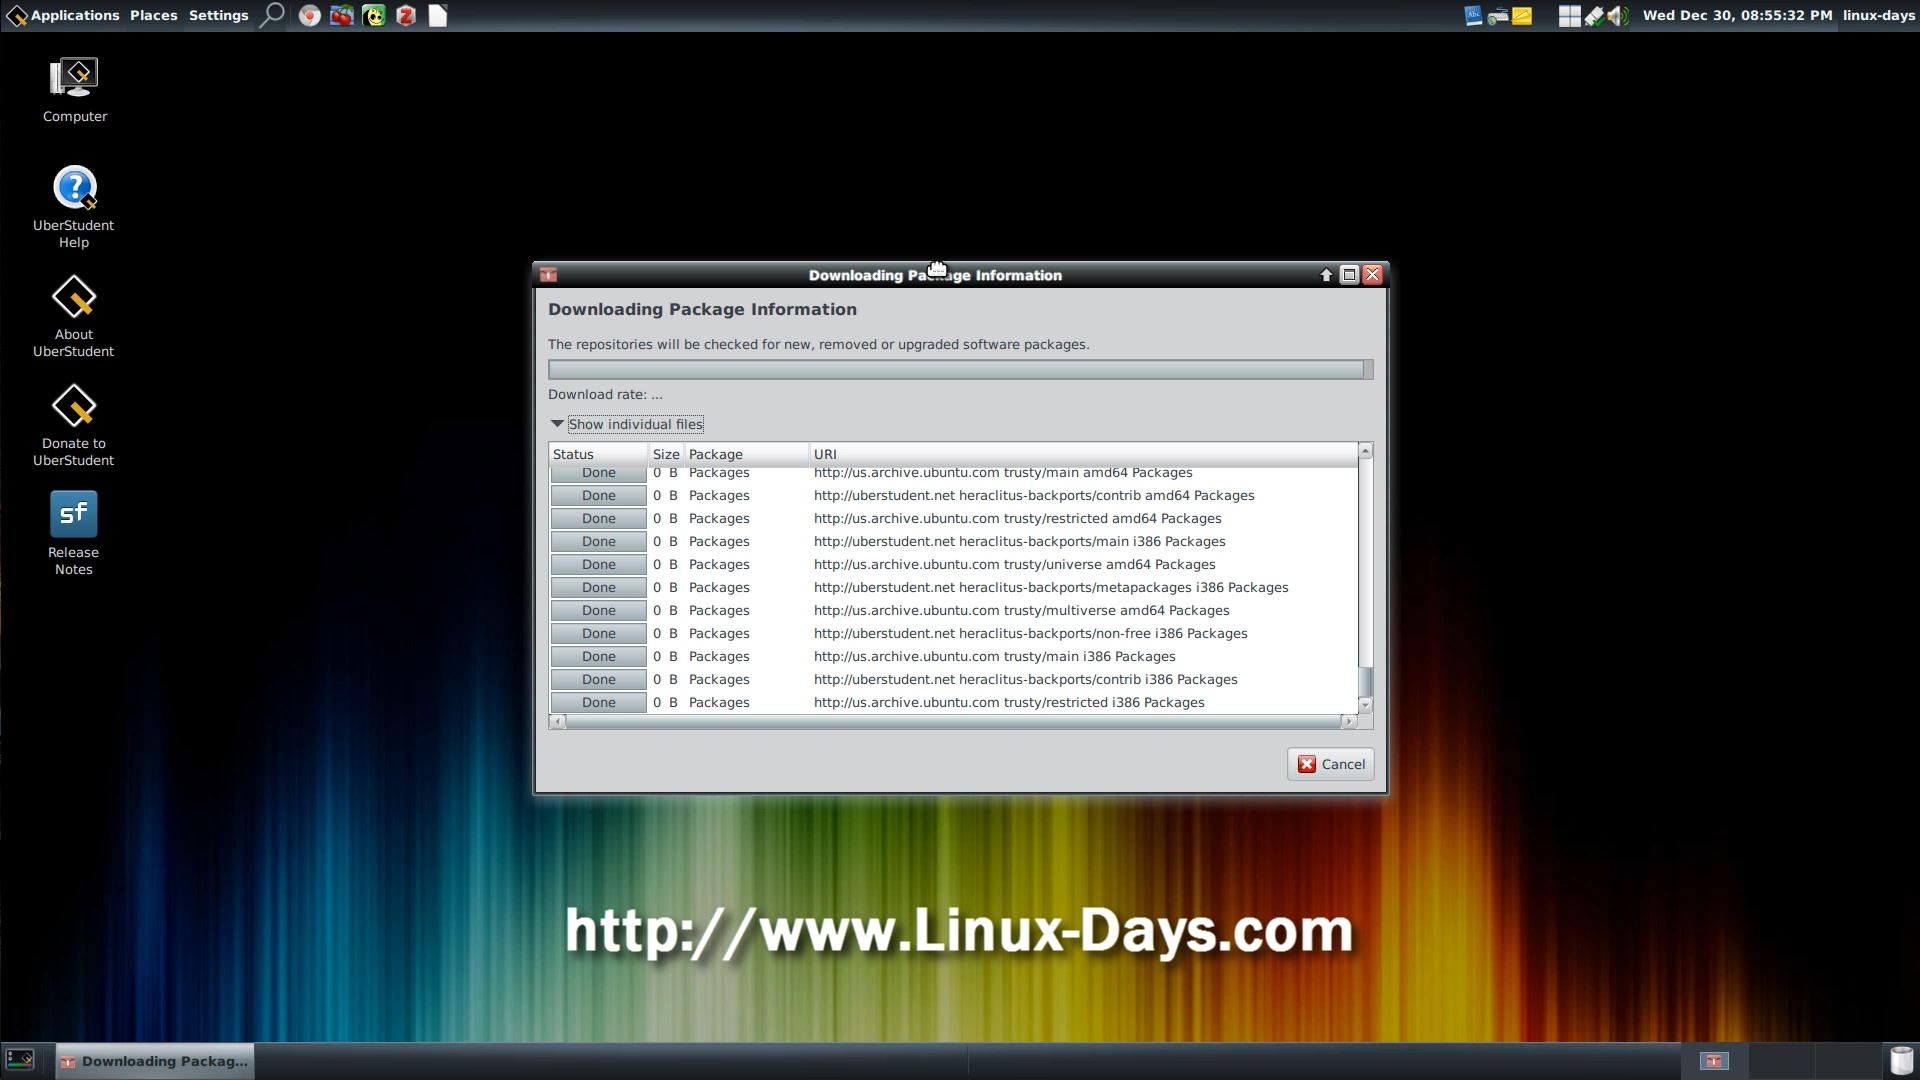Launch the green smiley face launcher icon
Image resolution: width=1920 pixels, height=1080 pixels.
pyautogui.click(x=374, y=15)
